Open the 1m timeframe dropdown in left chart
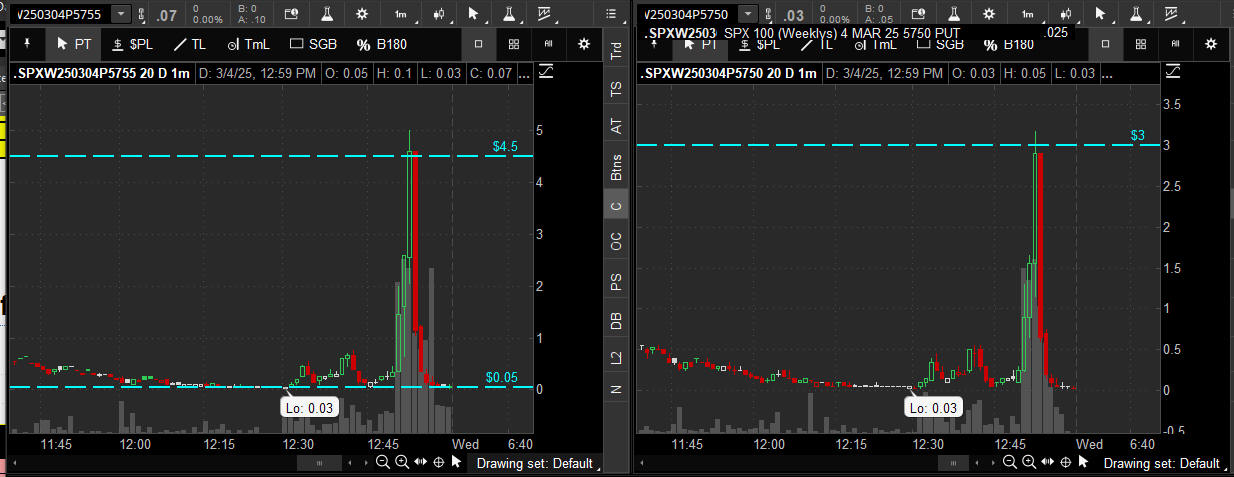 coord(400,14)
